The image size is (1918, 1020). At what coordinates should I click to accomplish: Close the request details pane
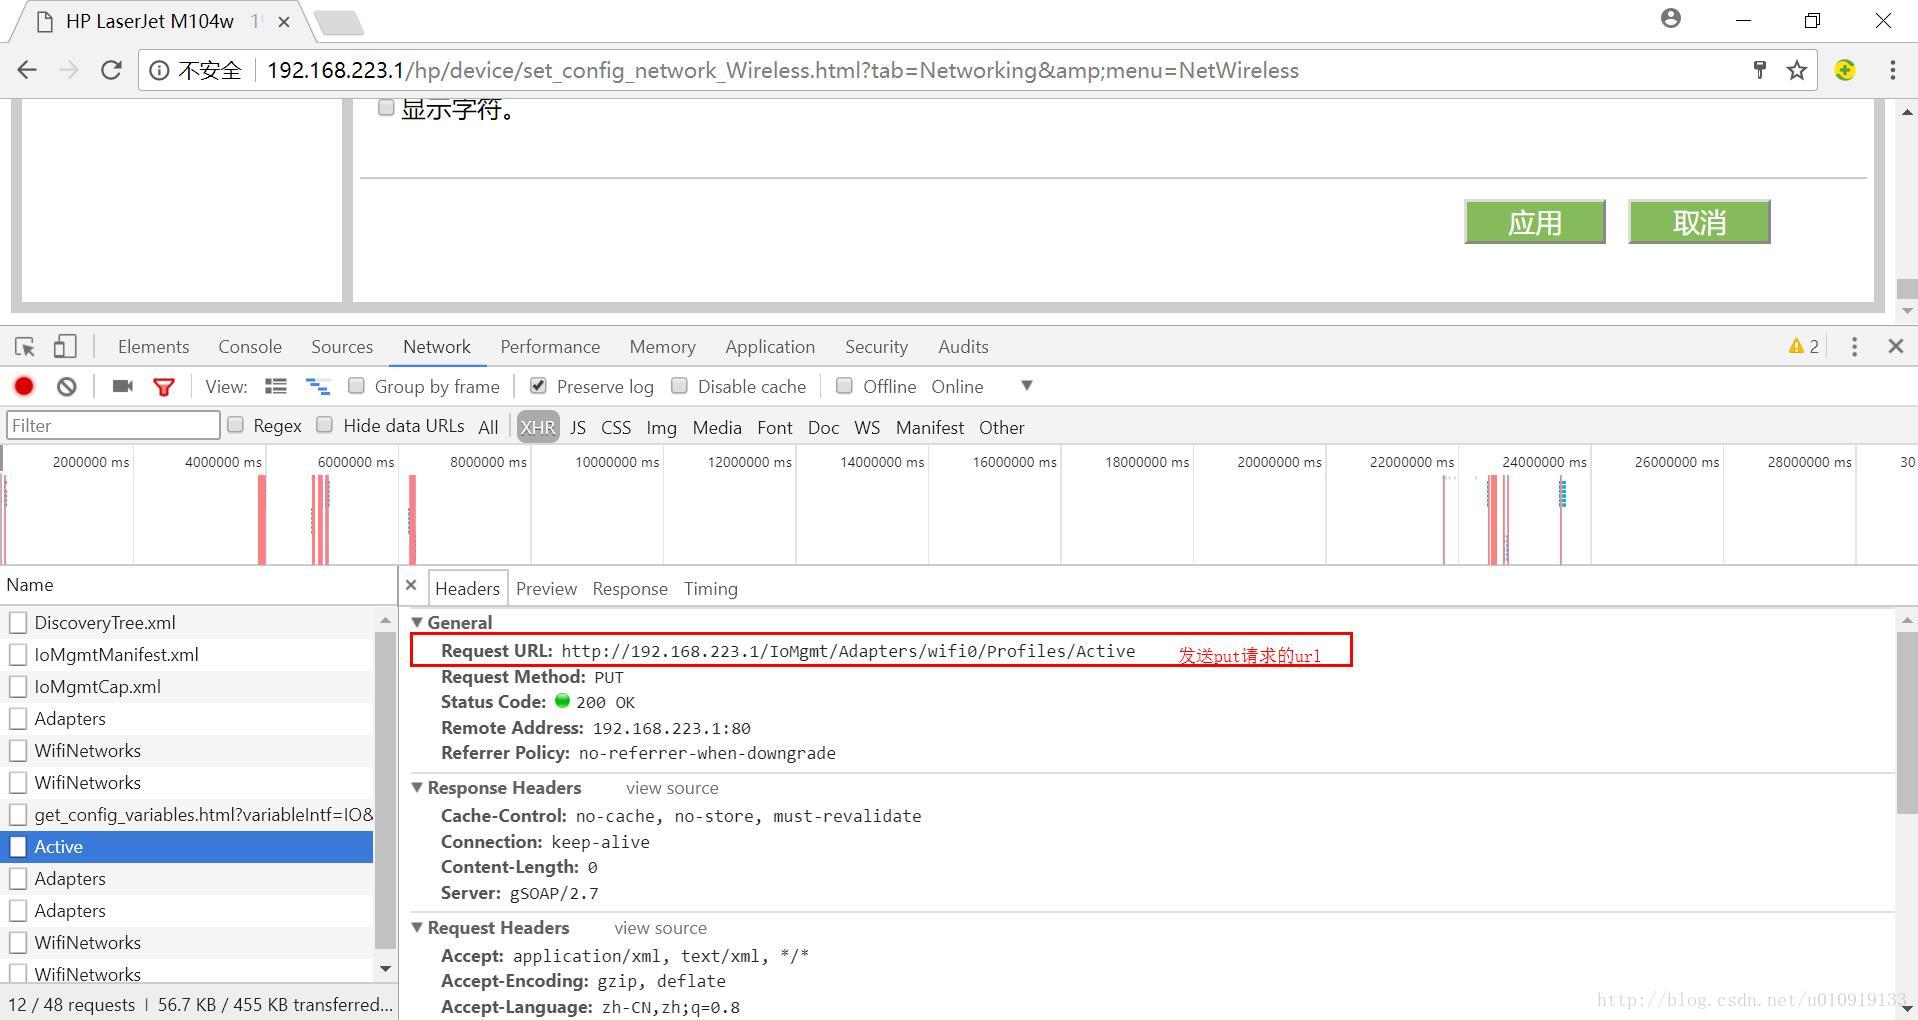(411, 586)
